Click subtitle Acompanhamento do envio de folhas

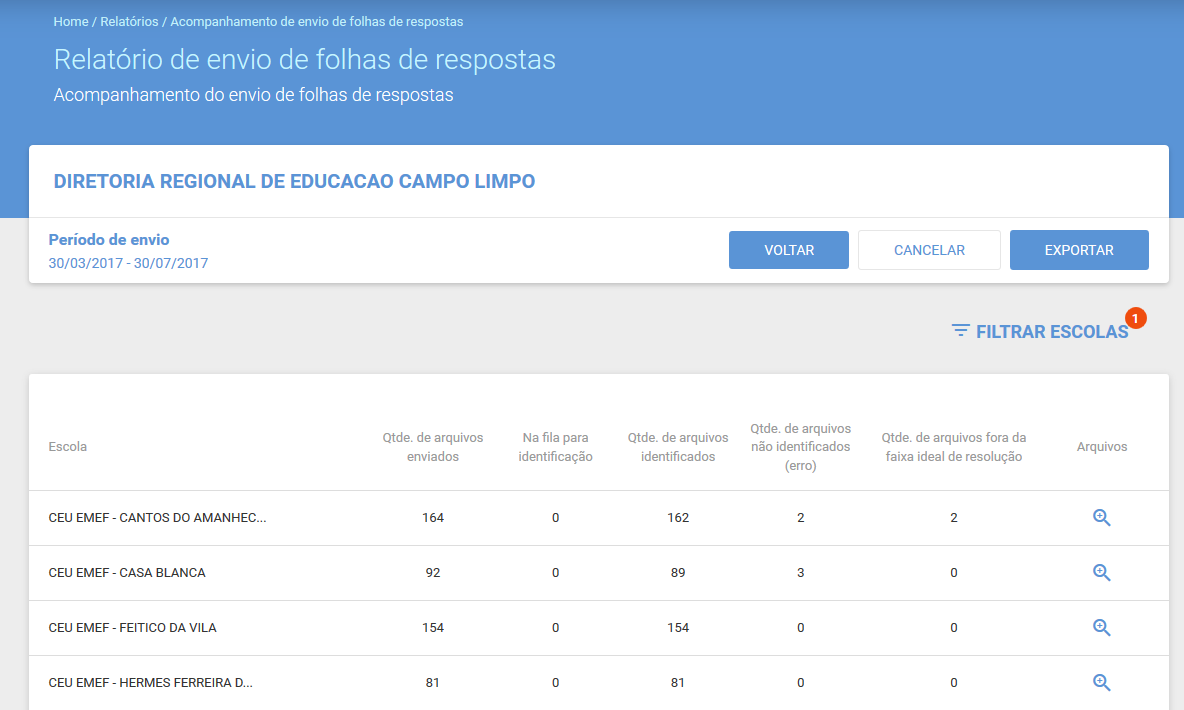pos(253,95)
